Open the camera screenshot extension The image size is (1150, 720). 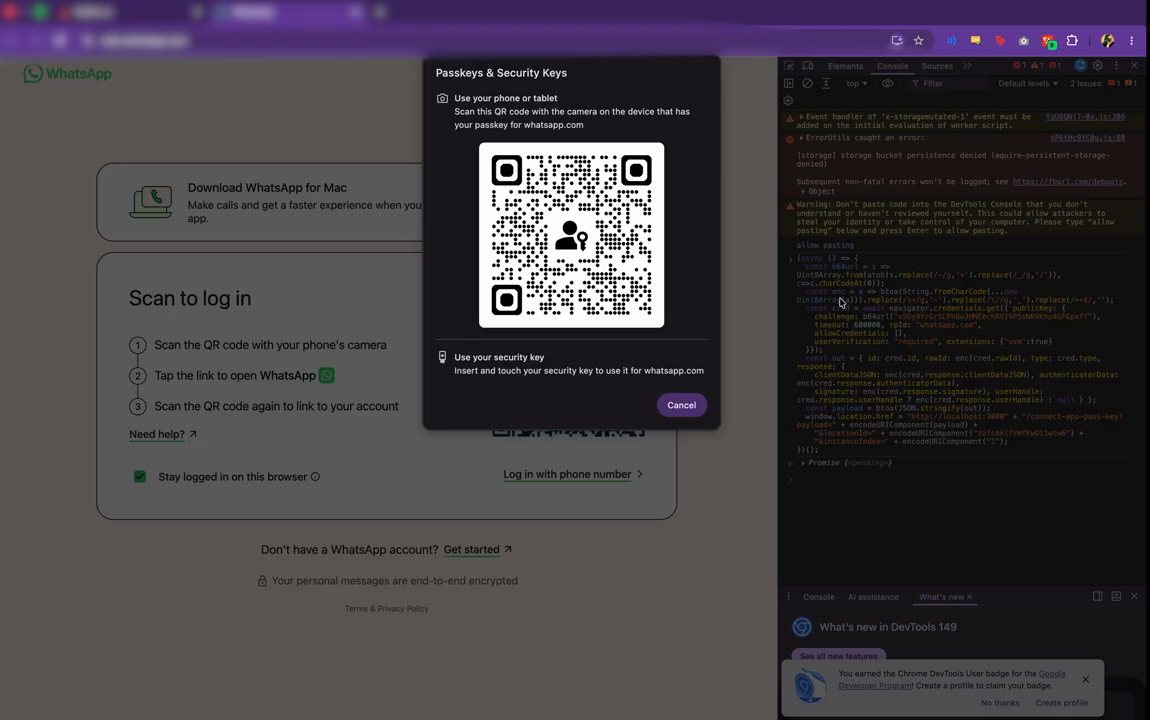[1024, 41]
